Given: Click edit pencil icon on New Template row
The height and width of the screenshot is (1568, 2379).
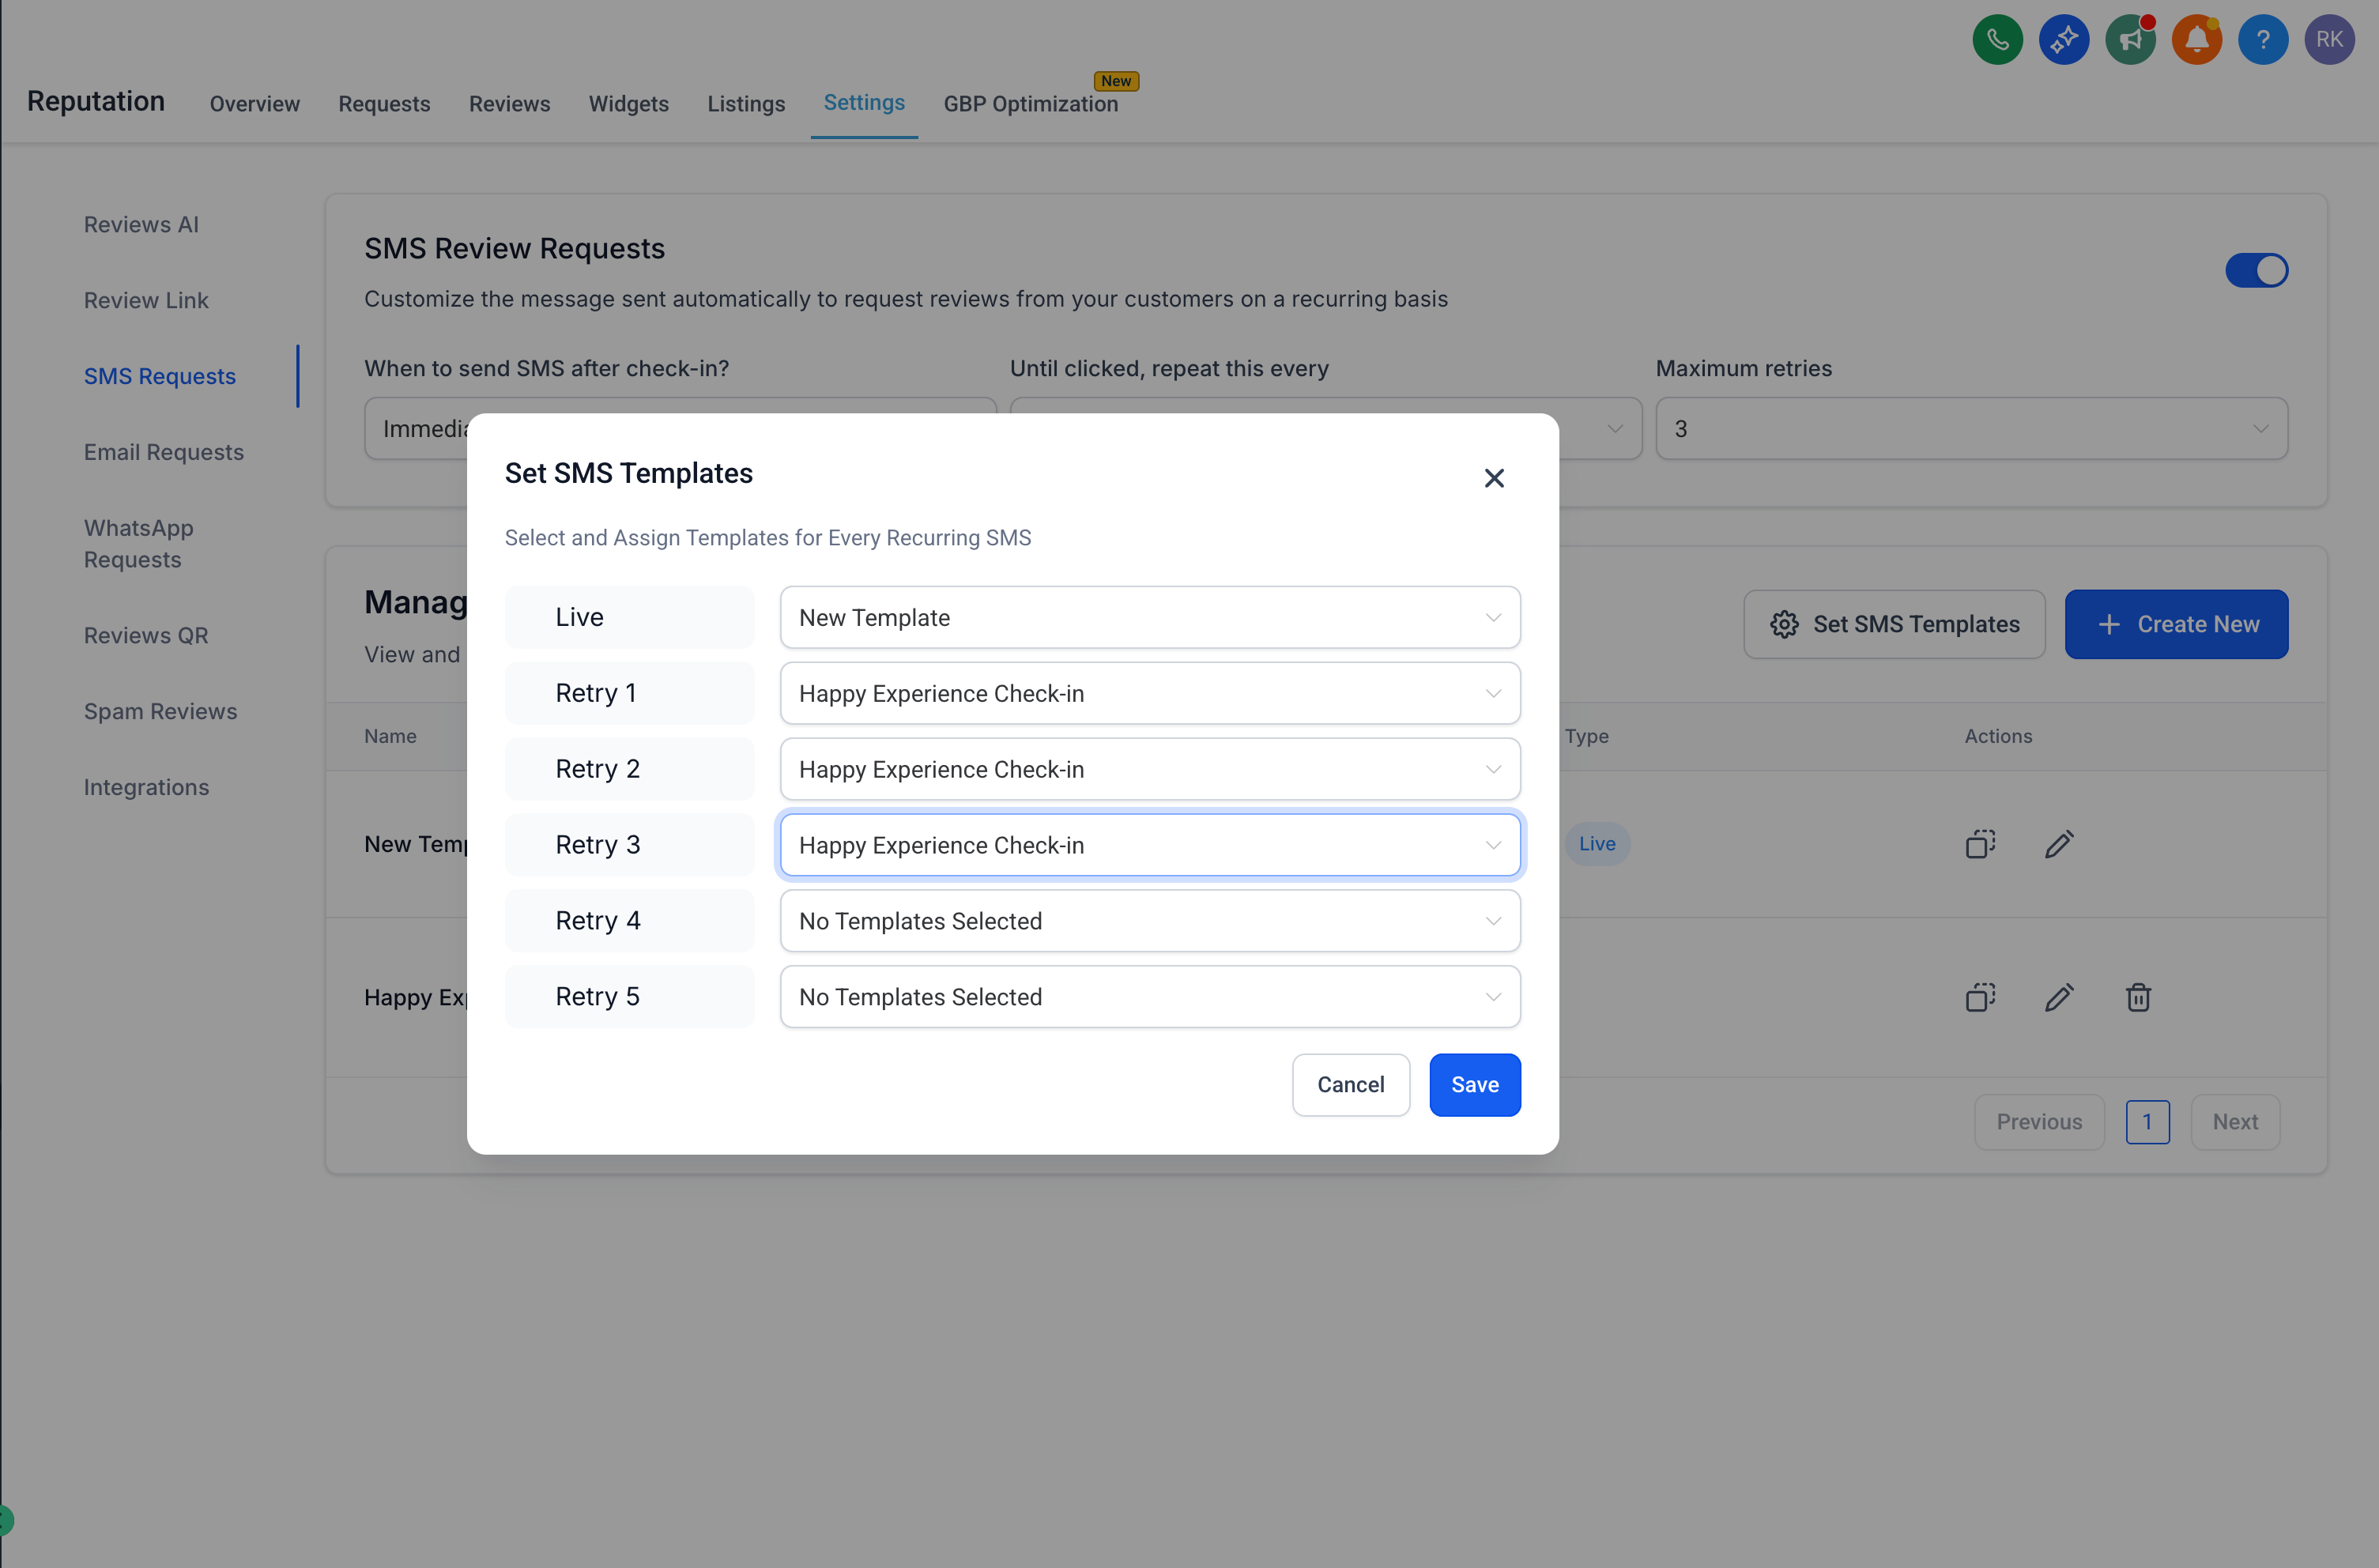Looking at the screenshot, I should 2058,844.
